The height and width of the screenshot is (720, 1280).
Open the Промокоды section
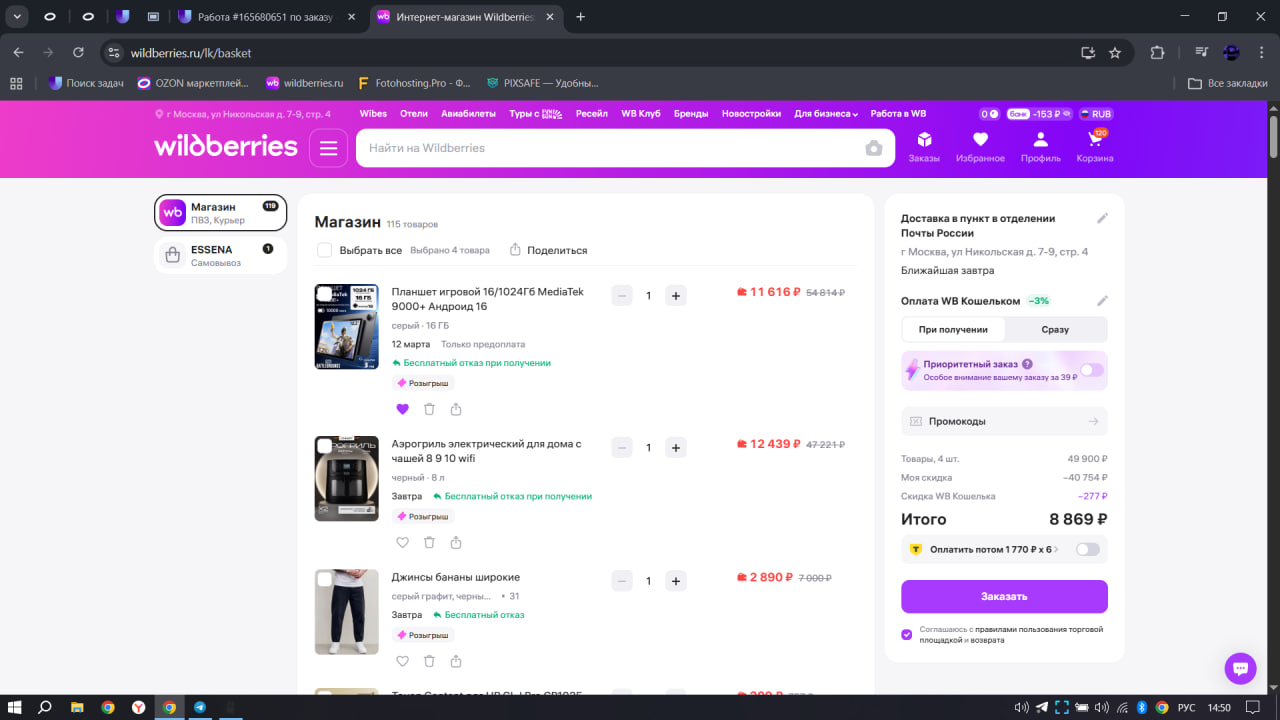point(1004,421)
